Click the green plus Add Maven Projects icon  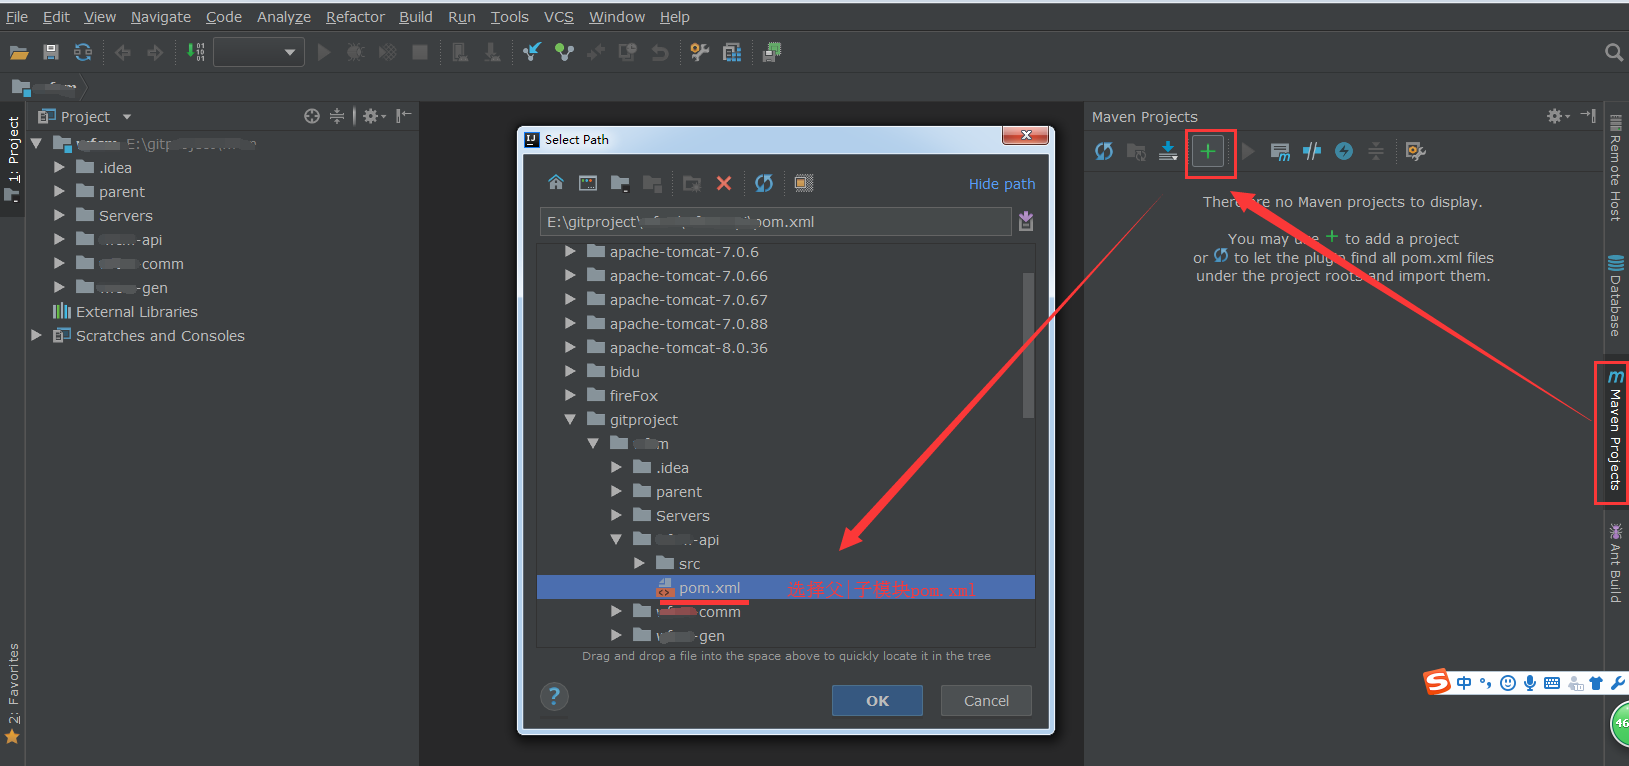pyautogui.click(x=1208, y=151)
